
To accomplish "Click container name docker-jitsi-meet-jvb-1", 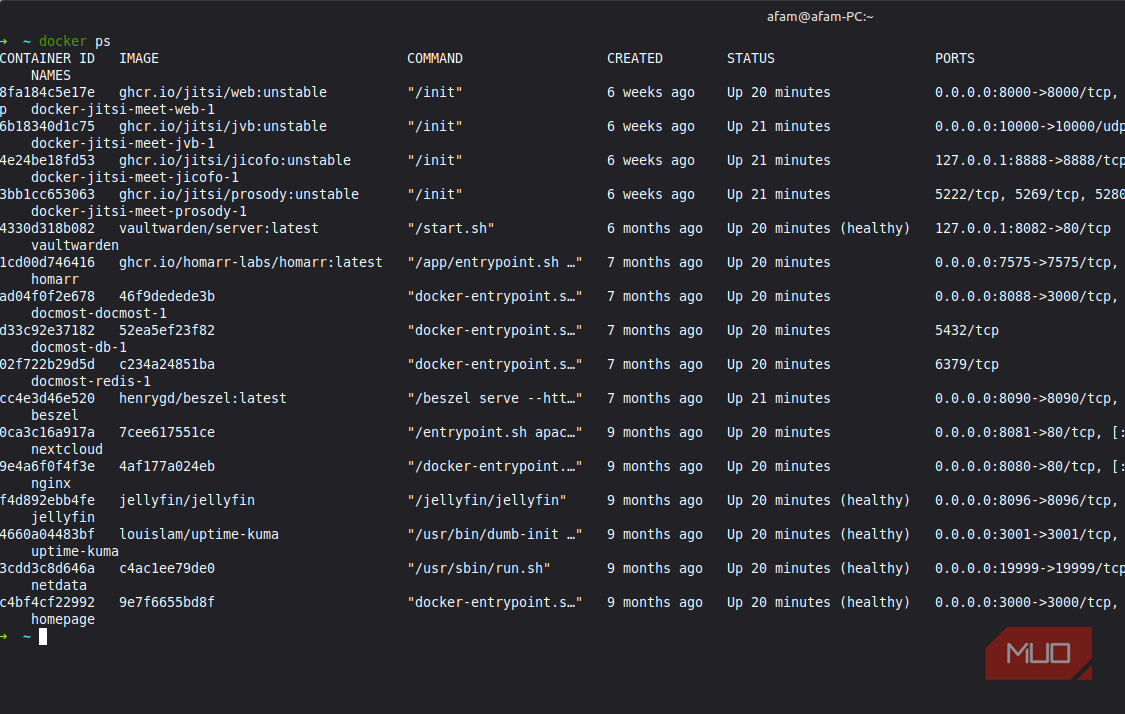I will pyautogui.click(x=123, y=144).
